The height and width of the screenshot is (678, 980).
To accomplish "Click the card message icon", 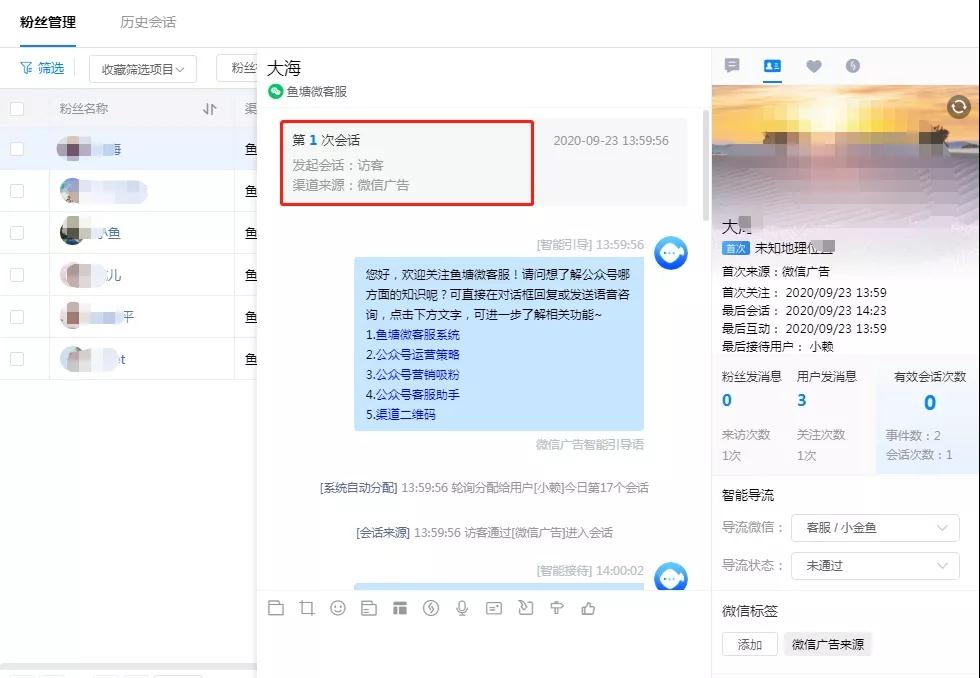I will tap(494, 608).
